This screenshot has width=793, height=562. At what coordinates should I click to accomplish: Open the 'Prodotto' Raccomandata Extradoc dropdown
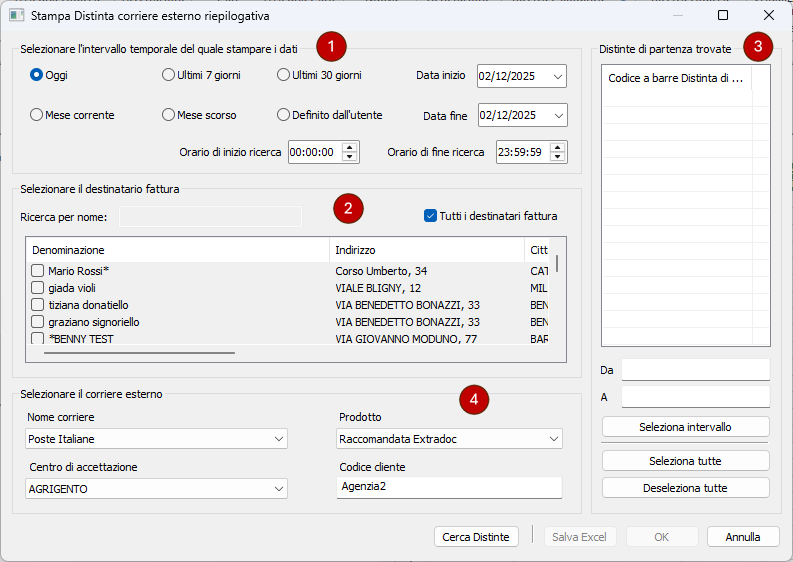coord(553,439)
